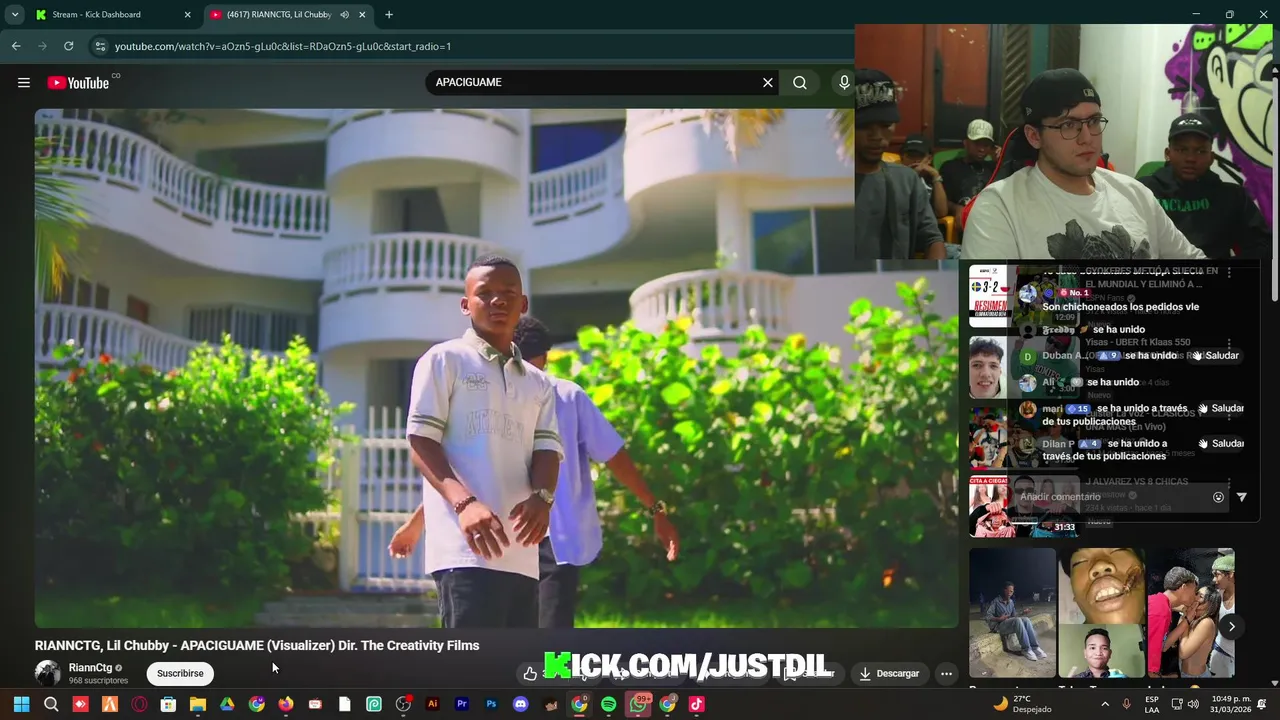Send the comment with paper-plane icon
The image size is (1280, 720).
click(1242, 497)
